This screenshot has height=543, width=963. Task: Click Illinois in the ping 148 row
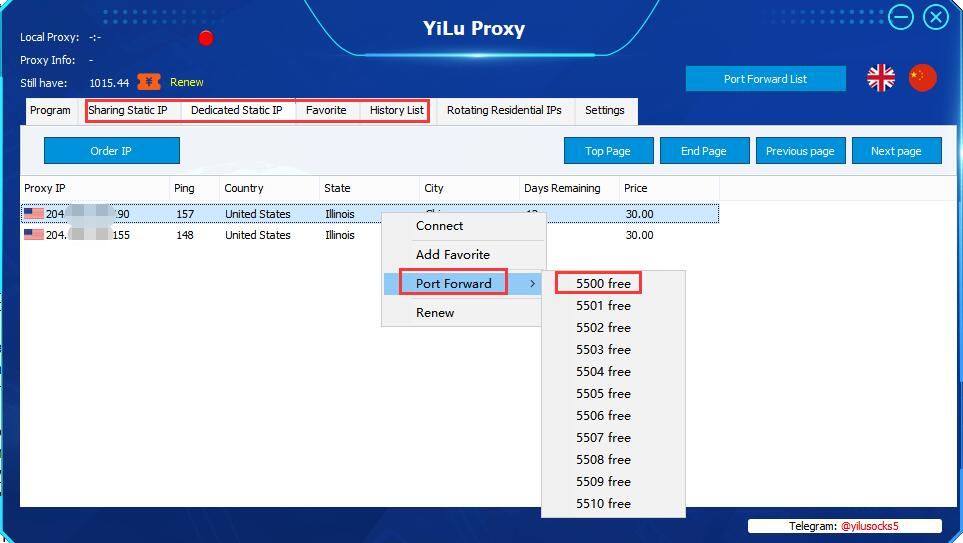click(x=340, y=235)
